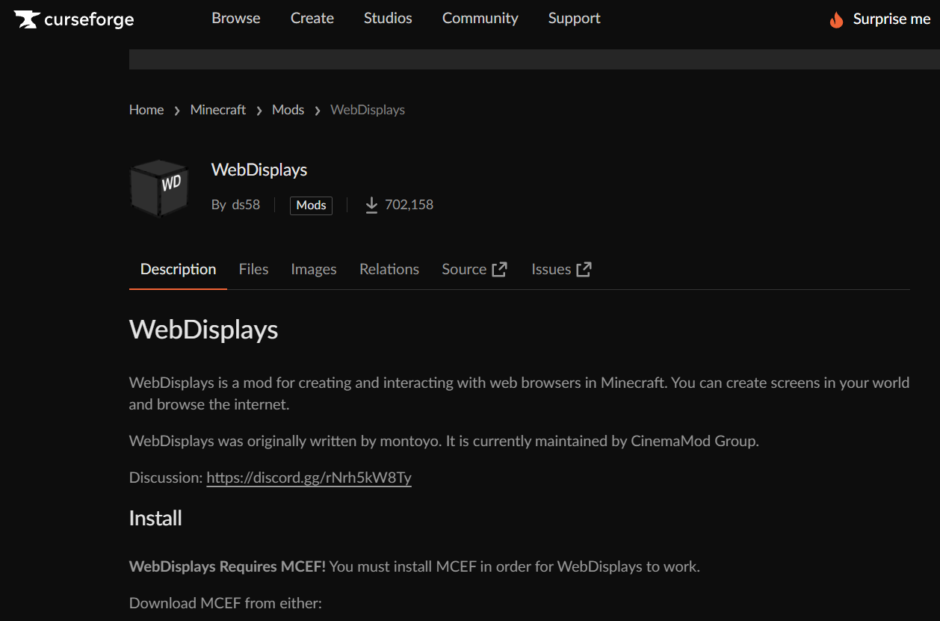Open the Community menu
Screen dimensions: 940x621
click(x=480, y=18)
